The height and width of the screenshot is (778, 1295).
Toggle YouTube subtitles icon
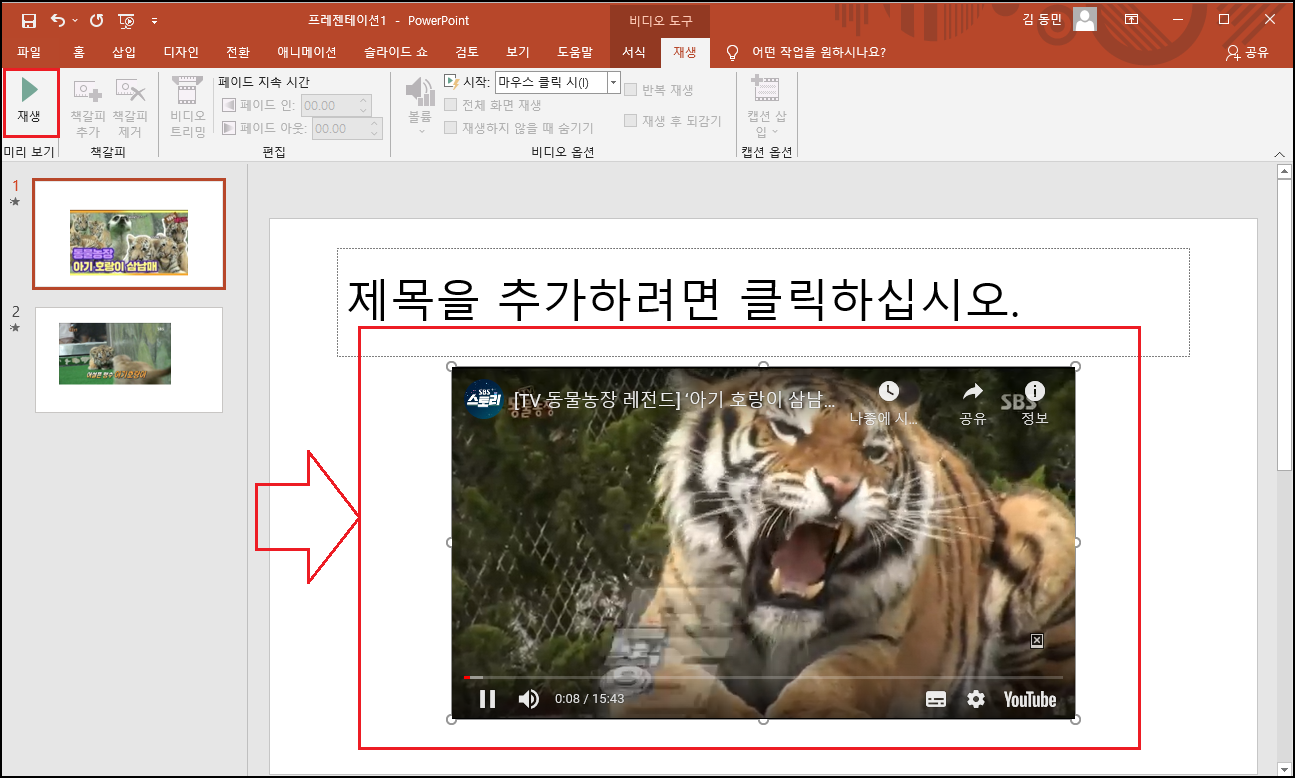click(x=936, y=699)
